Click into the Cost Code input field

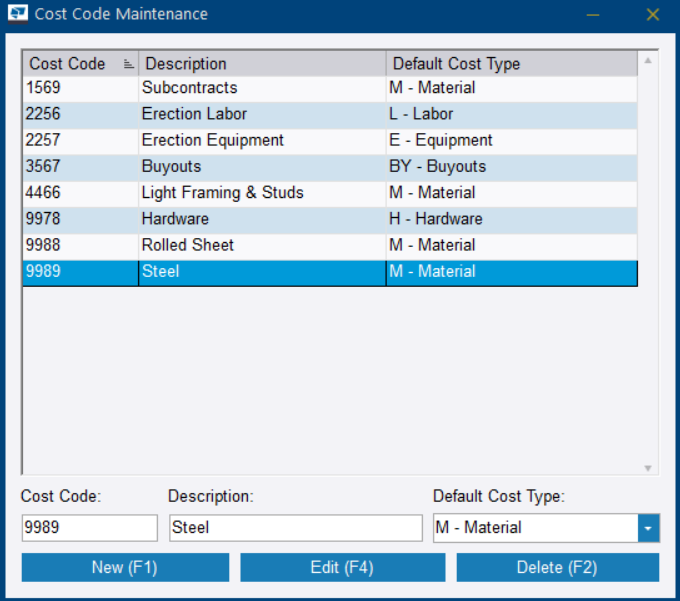tap(89, 528)
